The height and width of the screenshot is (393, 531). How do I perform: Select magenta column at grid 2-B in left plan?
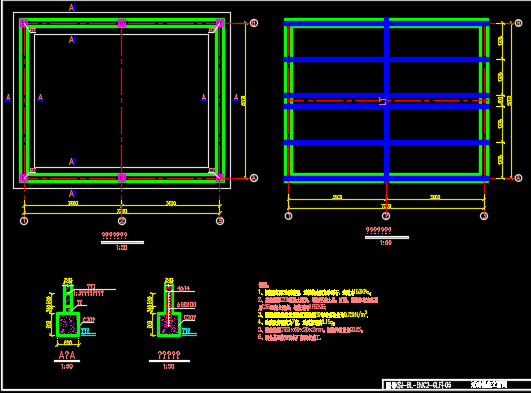(122, 23)
